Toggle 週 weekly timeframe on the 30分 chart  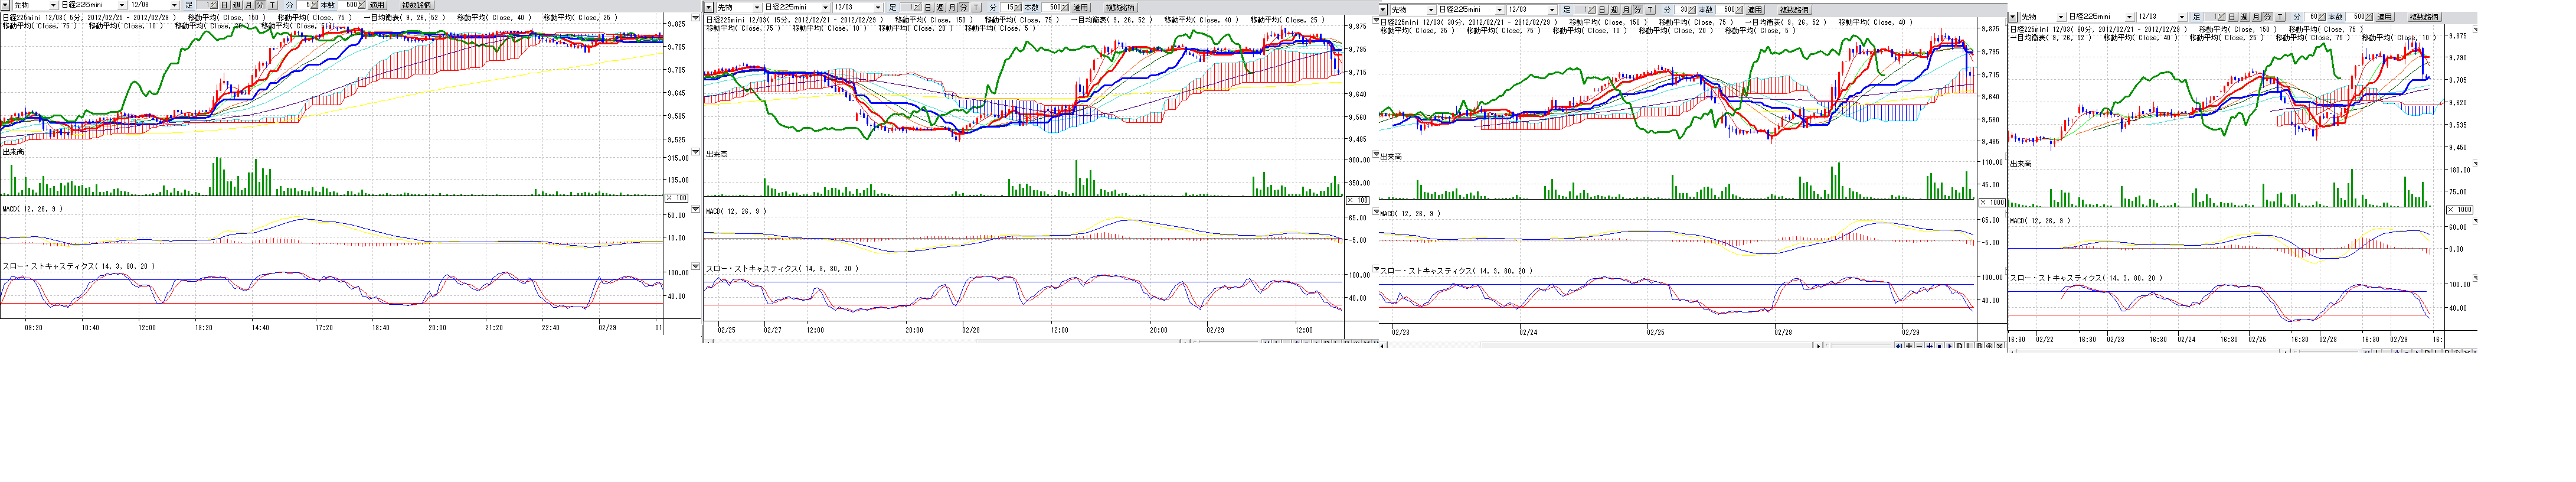pyautogui.click(x=1615, y=10)
